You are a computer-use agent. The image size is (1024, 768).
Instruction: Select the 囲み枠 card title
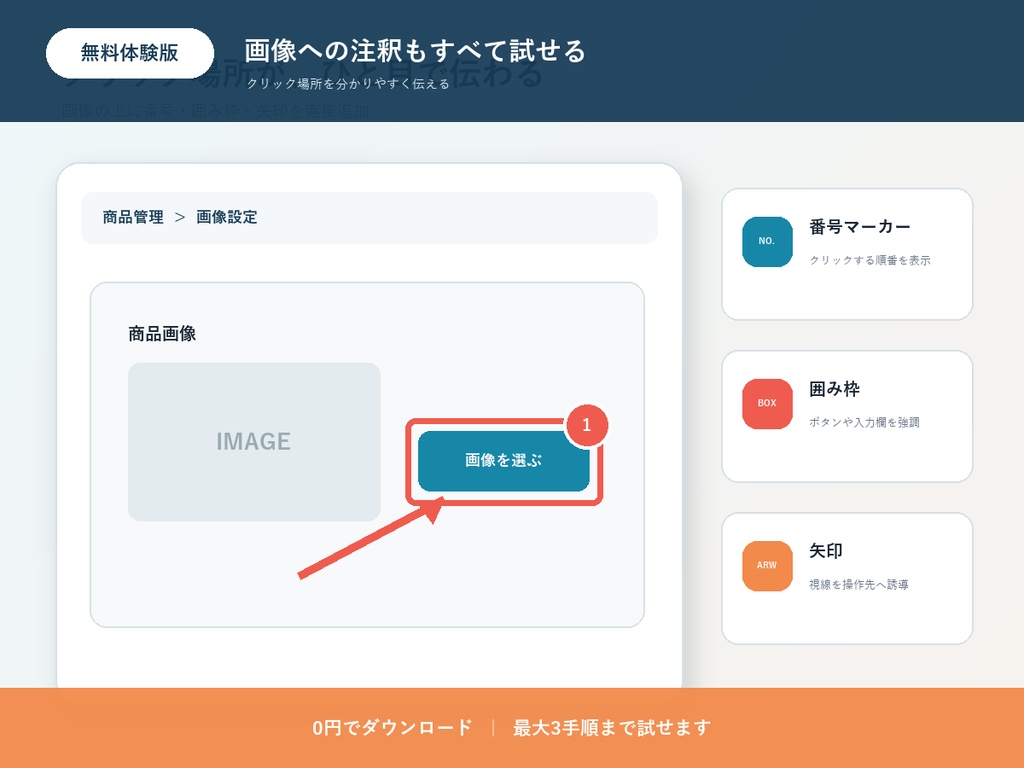pyautogui.click(x=835, y=389)
